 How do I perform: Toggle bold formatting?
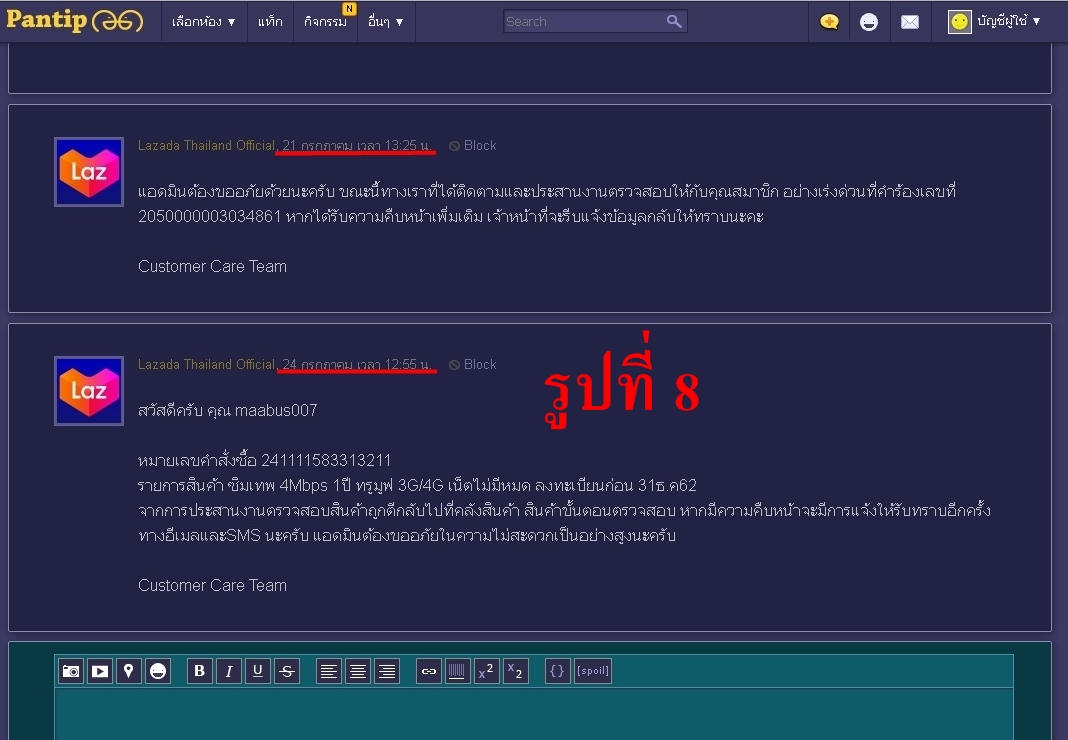200,671
